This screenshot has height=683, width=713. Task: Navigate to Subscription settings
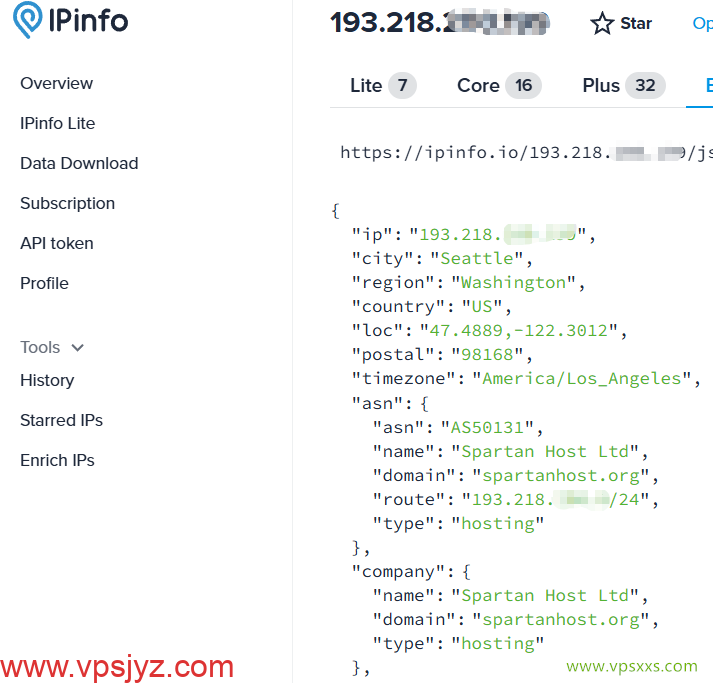point(67,204)
